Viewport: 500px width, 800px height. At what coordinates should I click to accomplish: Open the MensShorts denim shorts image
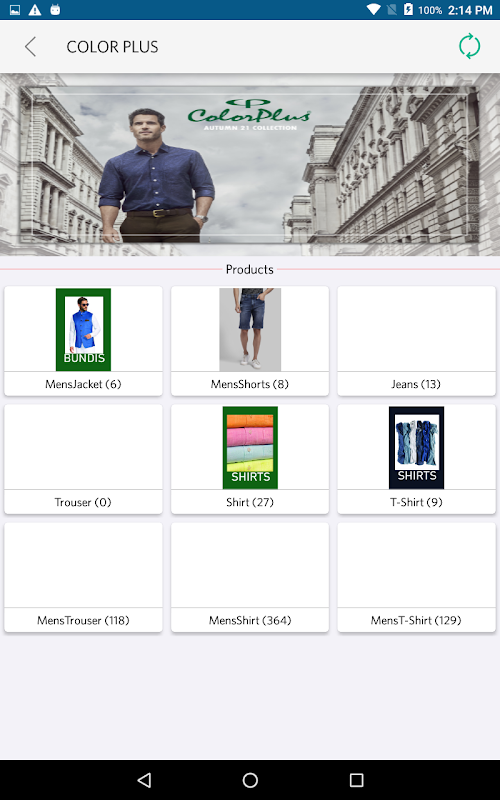pyautogui.click(x=250, y=330)
